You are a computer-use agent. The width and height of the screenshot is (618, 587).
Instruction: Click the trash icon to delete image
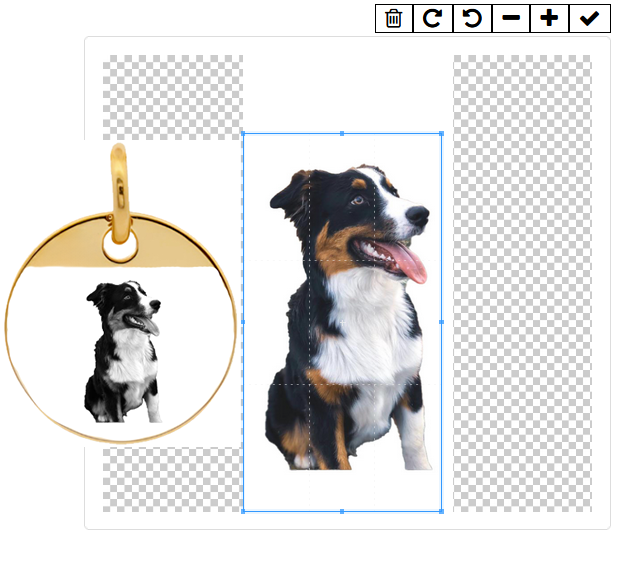tap(394, 19)
